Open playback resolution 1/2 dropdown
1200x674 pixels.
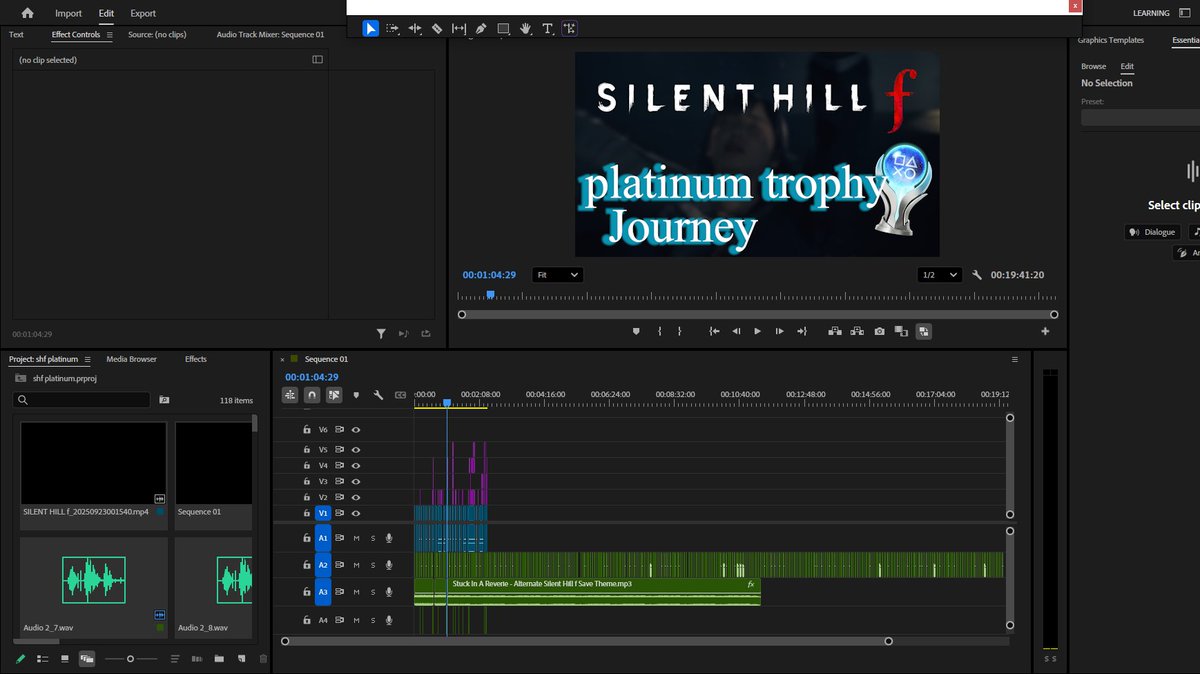click(x=939, y=275)
